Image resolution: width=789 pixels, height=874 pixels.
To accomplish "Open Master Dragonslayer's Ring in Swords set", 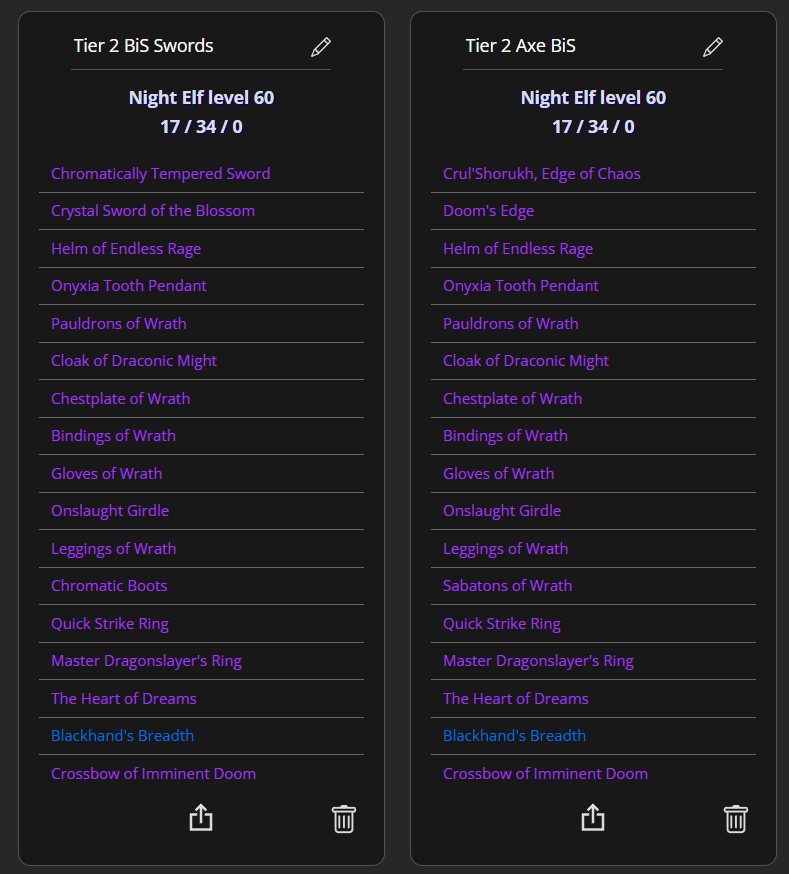I will pyautogui.click(x=146, y=661).
